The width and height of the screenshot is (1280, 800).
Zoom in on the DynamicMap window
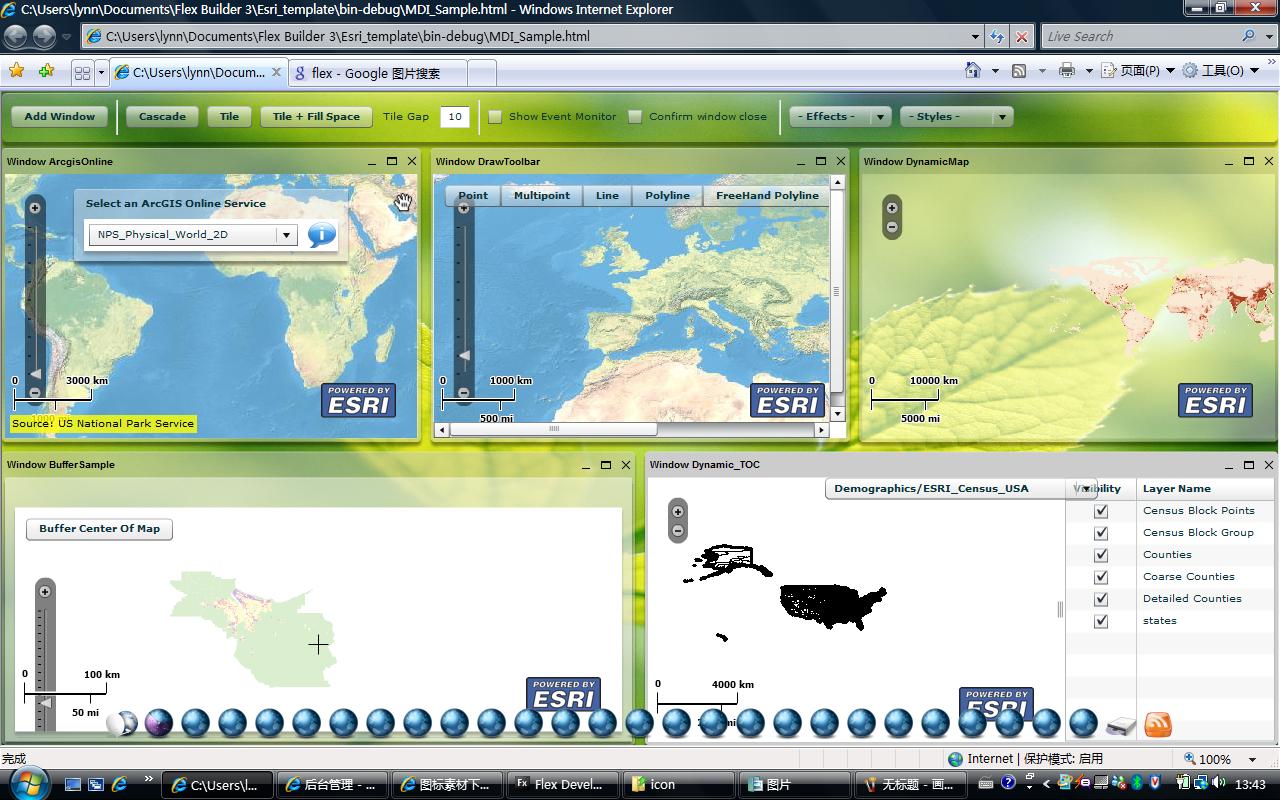point(892,208)
